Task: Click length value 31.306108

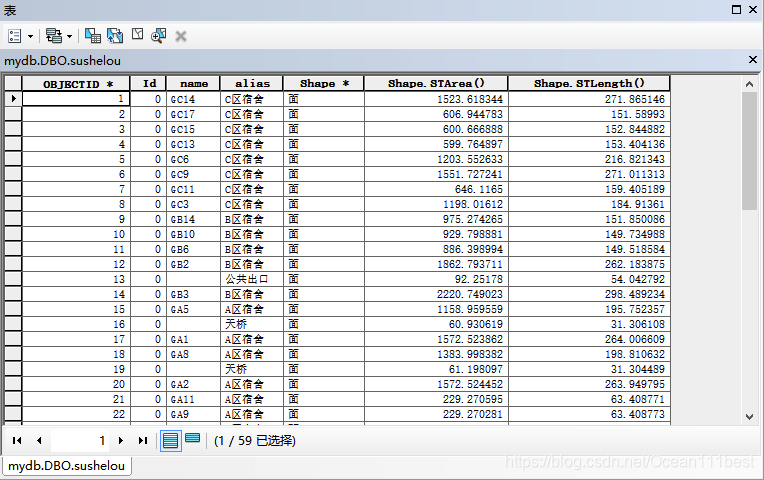Action: (589, 325)
